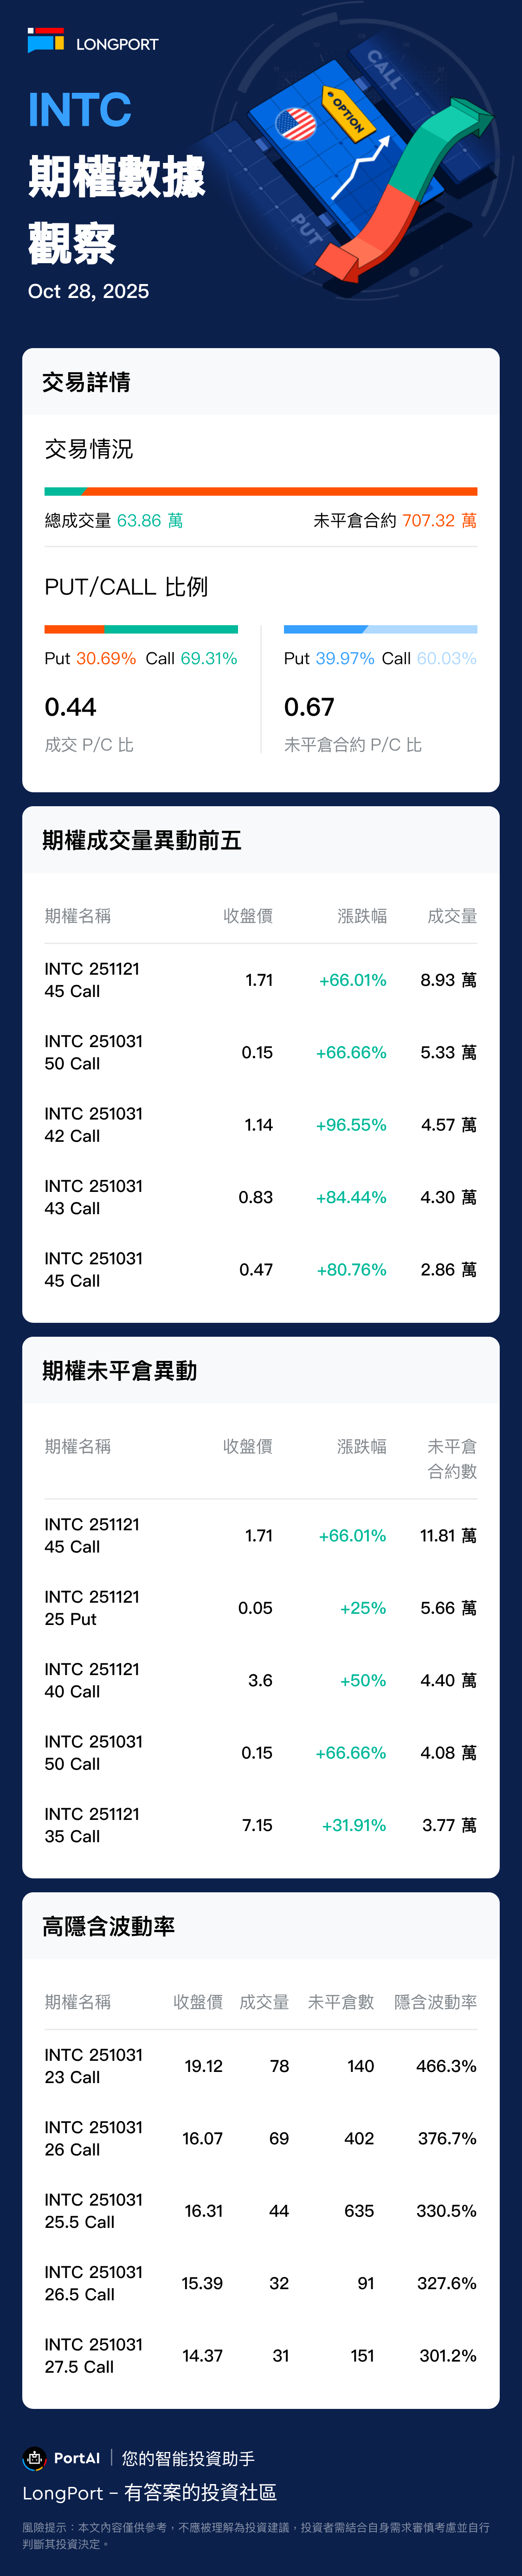The height and width of the screenshot is (2576, 522).
Task: Open the INTC 251031 42 Call row
Action: click(x=260, y=1125)
